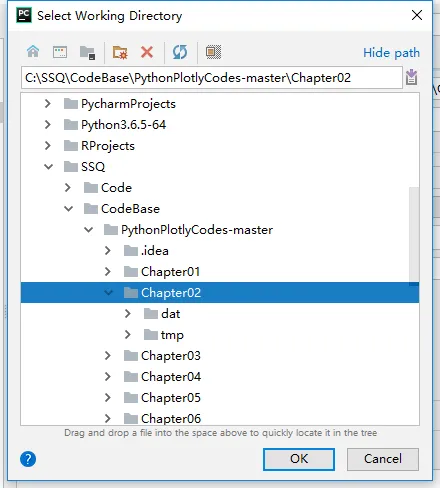The height and width of the screenshot is (488, 440).
Task: Toggle Show Hidden Files and Directories icon
Action: [213, 52]
